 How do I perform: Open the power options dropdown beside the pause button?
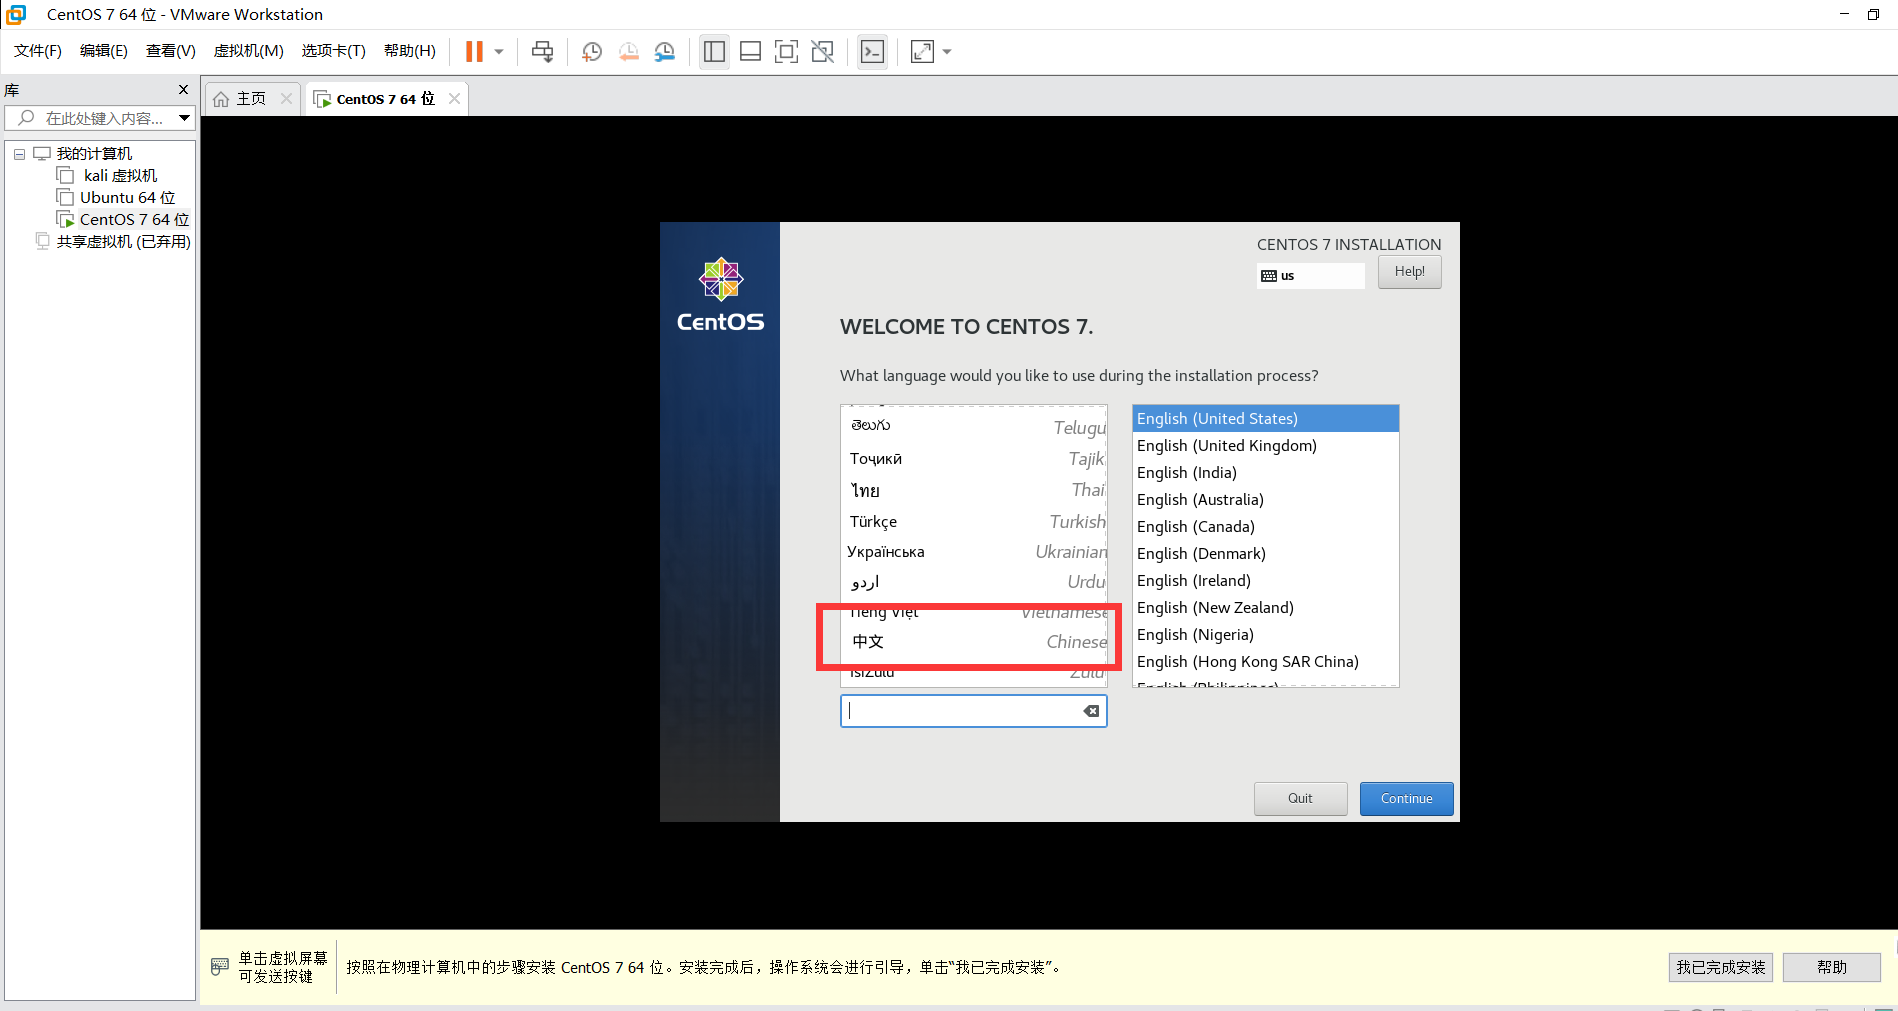click(x=499, y=52)
